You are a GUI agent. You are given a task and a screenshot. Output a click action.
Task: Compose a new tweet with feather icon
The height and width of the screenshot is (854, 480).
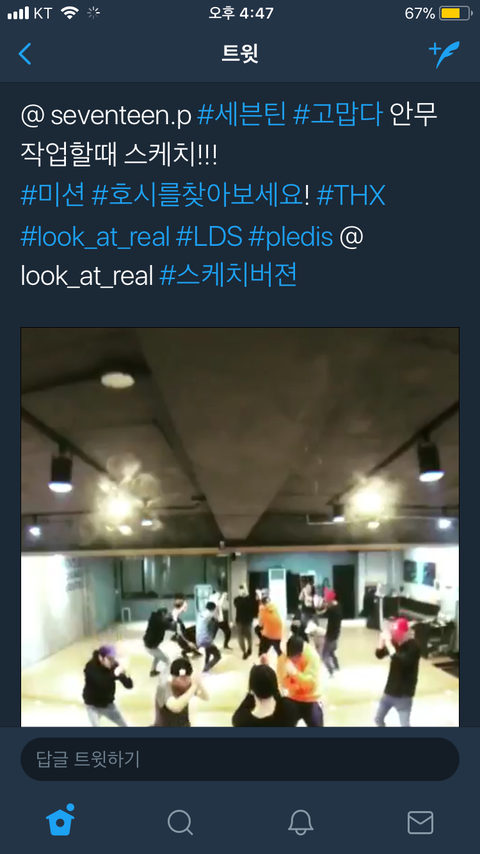(444, 54)
